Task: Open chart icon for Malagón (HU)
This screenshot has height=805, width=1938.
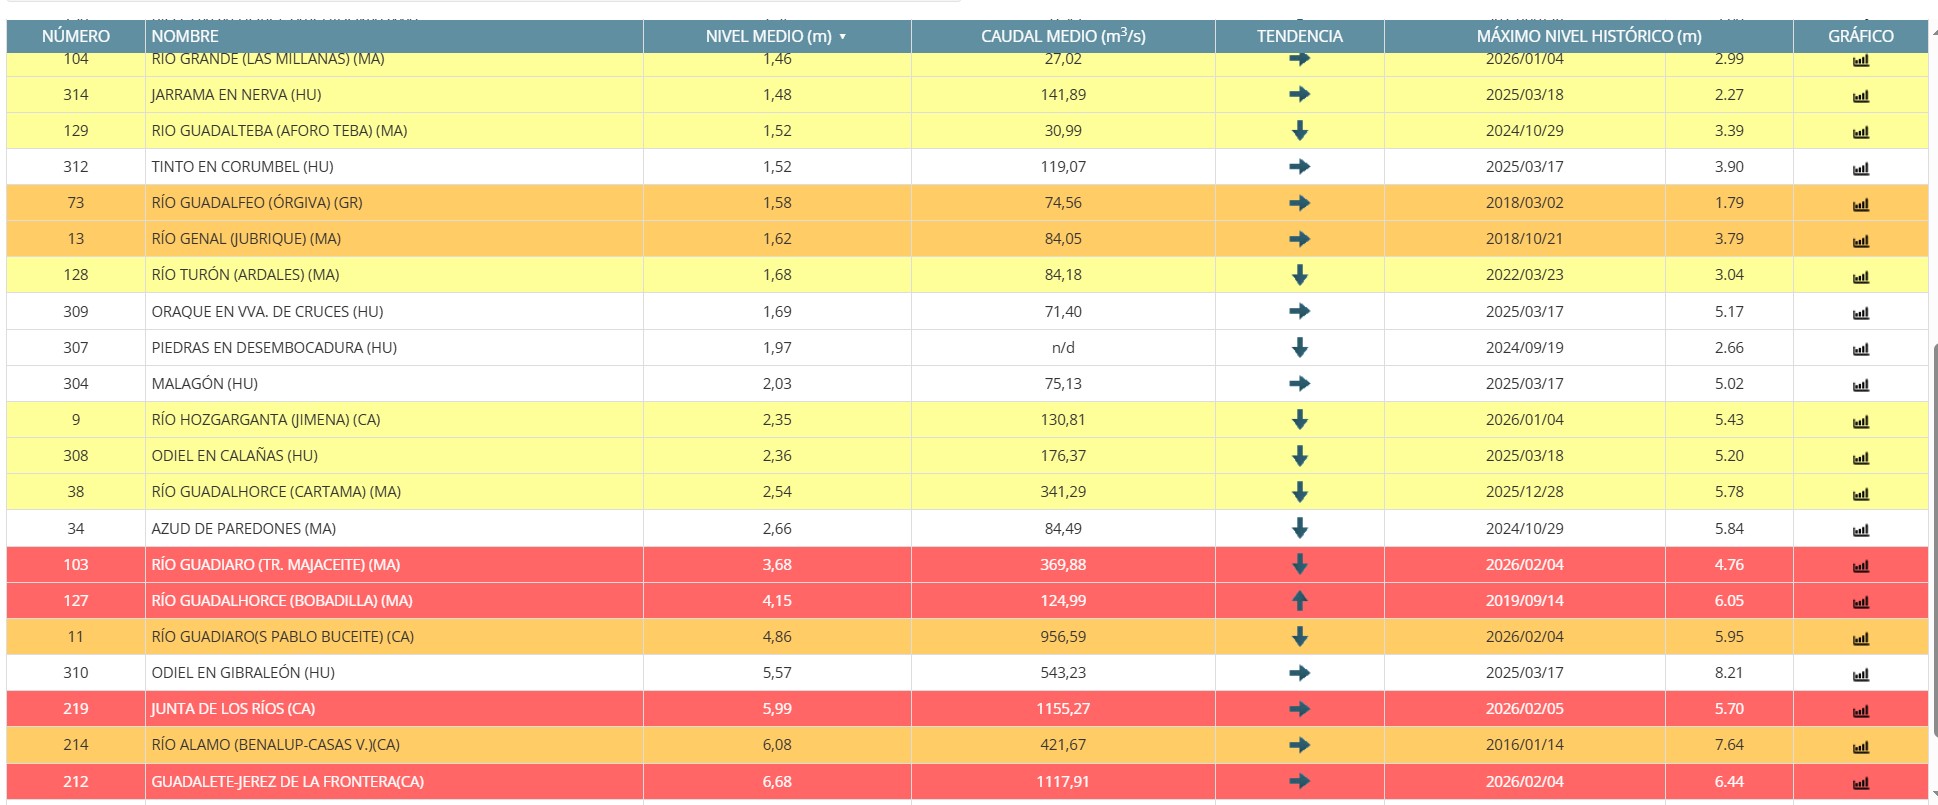Action: click(x=1860, y=385)
